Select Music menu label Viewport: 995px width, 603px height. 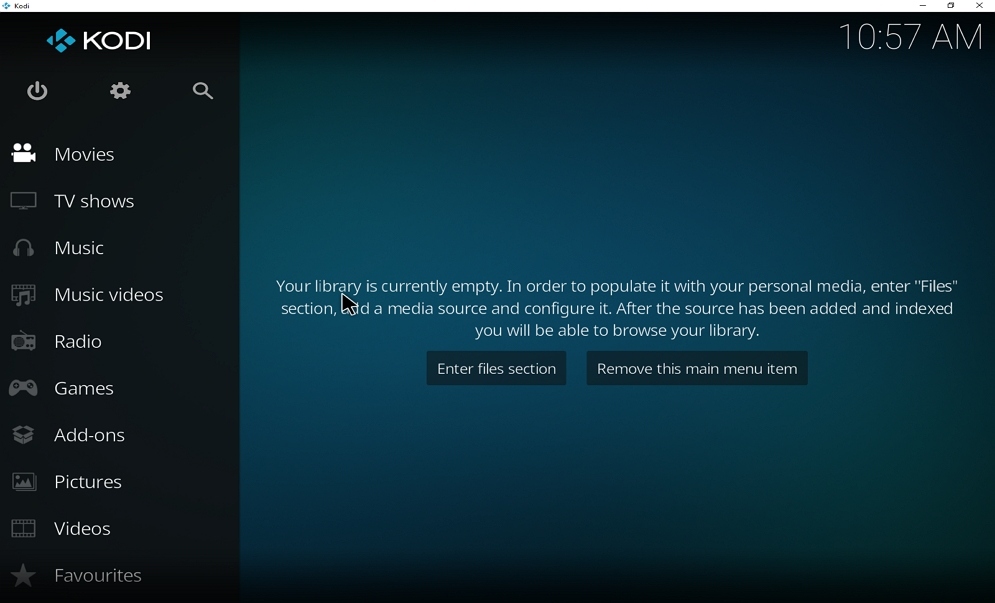[79, 248]
